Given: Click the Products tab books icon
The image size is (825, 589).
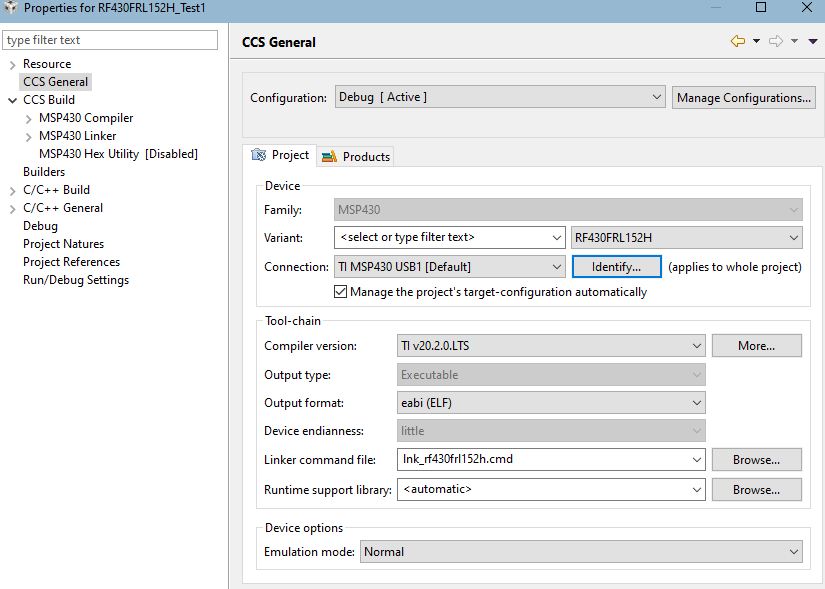Looking at the screenshot, I should tap(329, 156).
